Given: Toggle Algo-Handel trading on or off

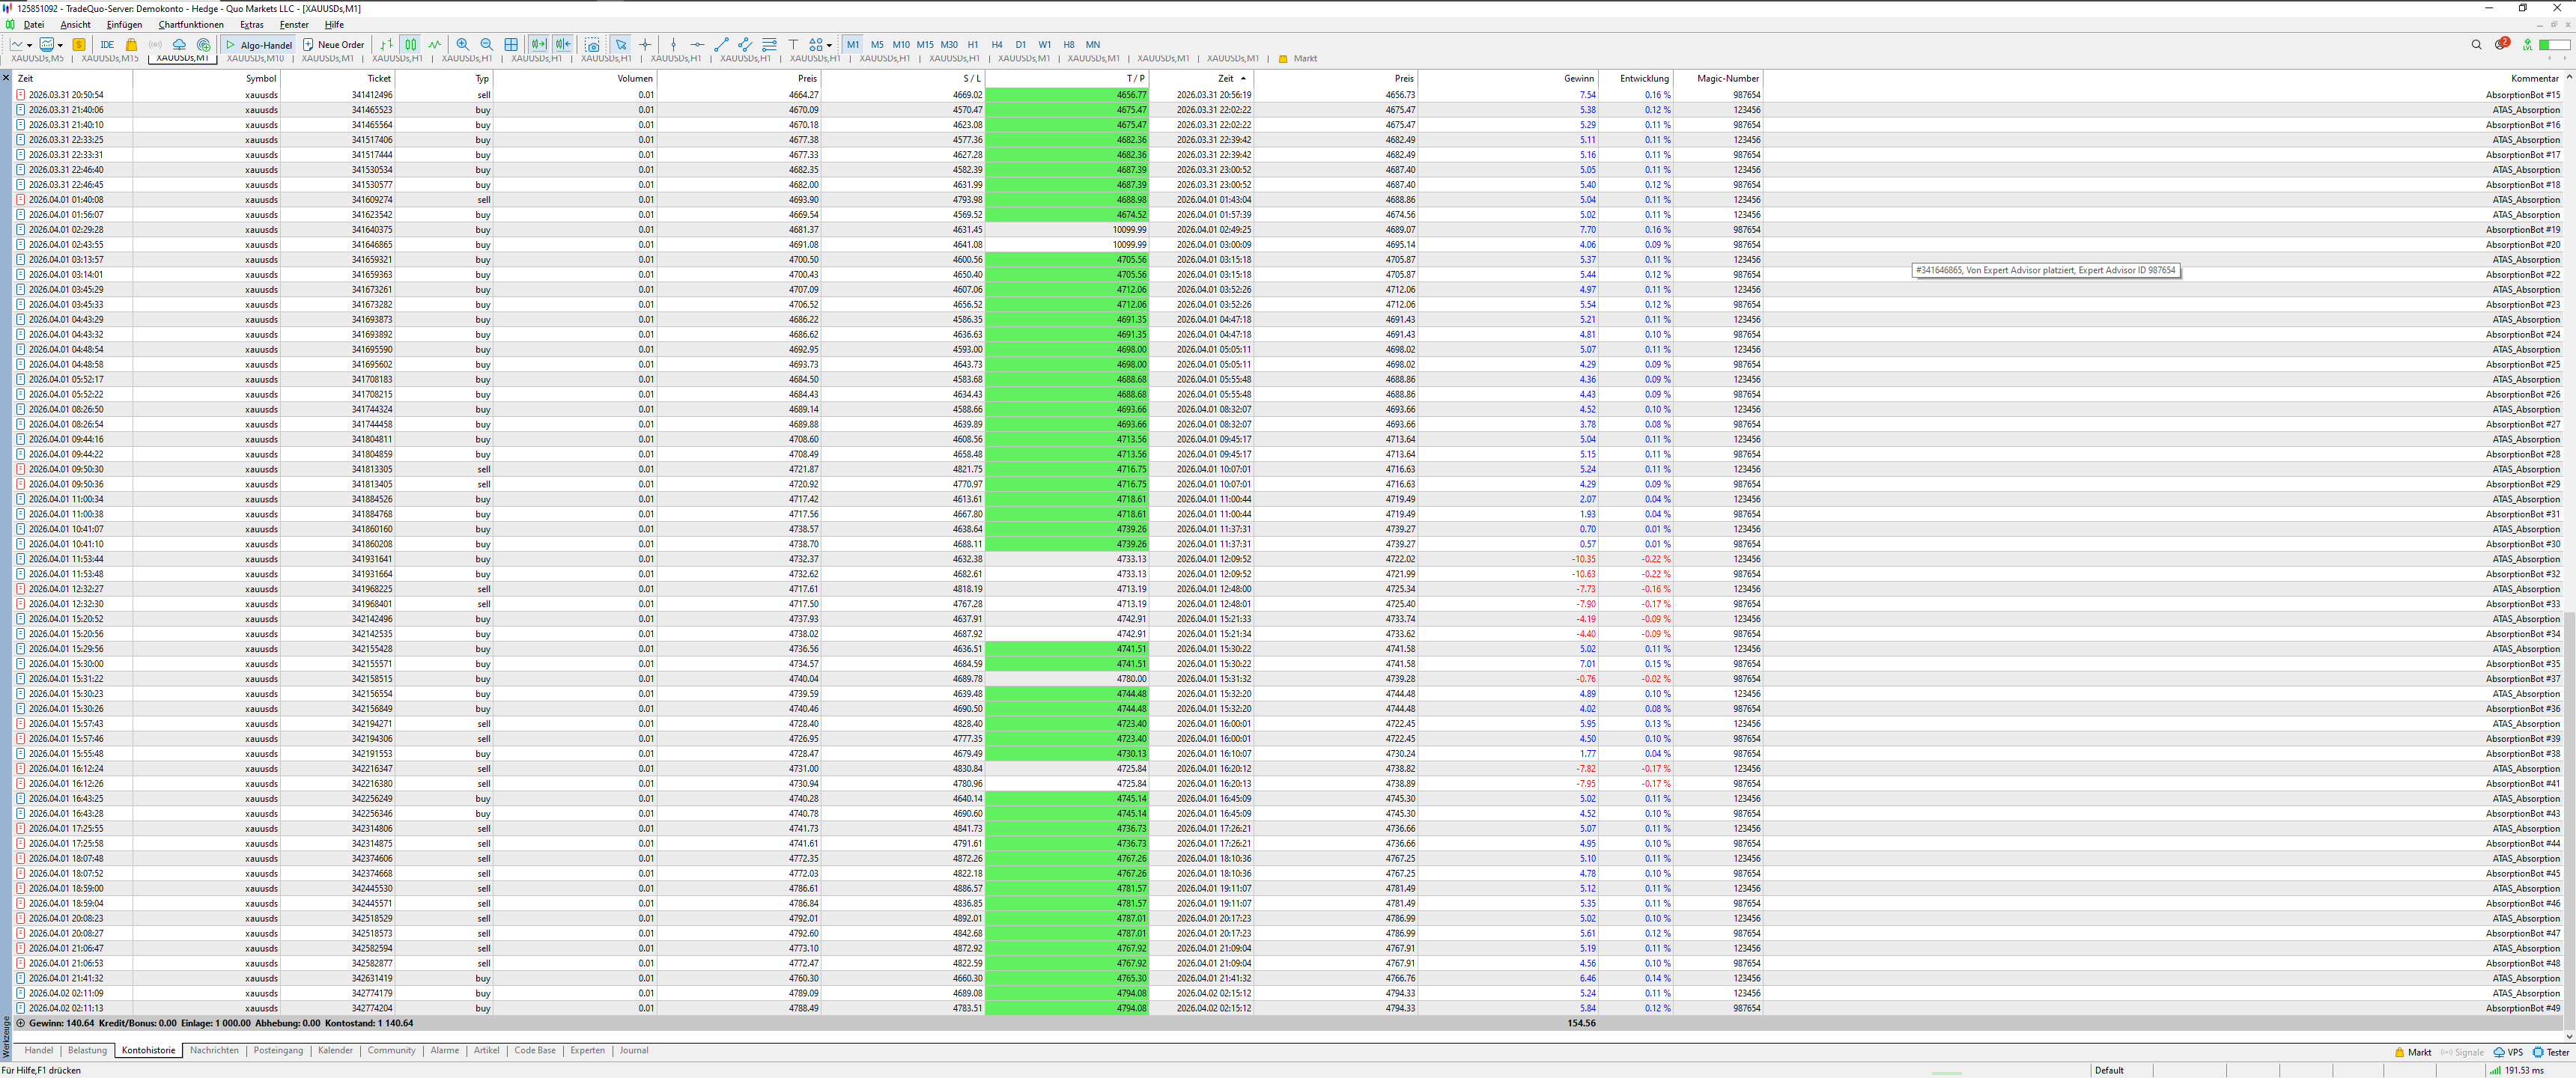Looking at the screenshot, I should coord(258,44).
